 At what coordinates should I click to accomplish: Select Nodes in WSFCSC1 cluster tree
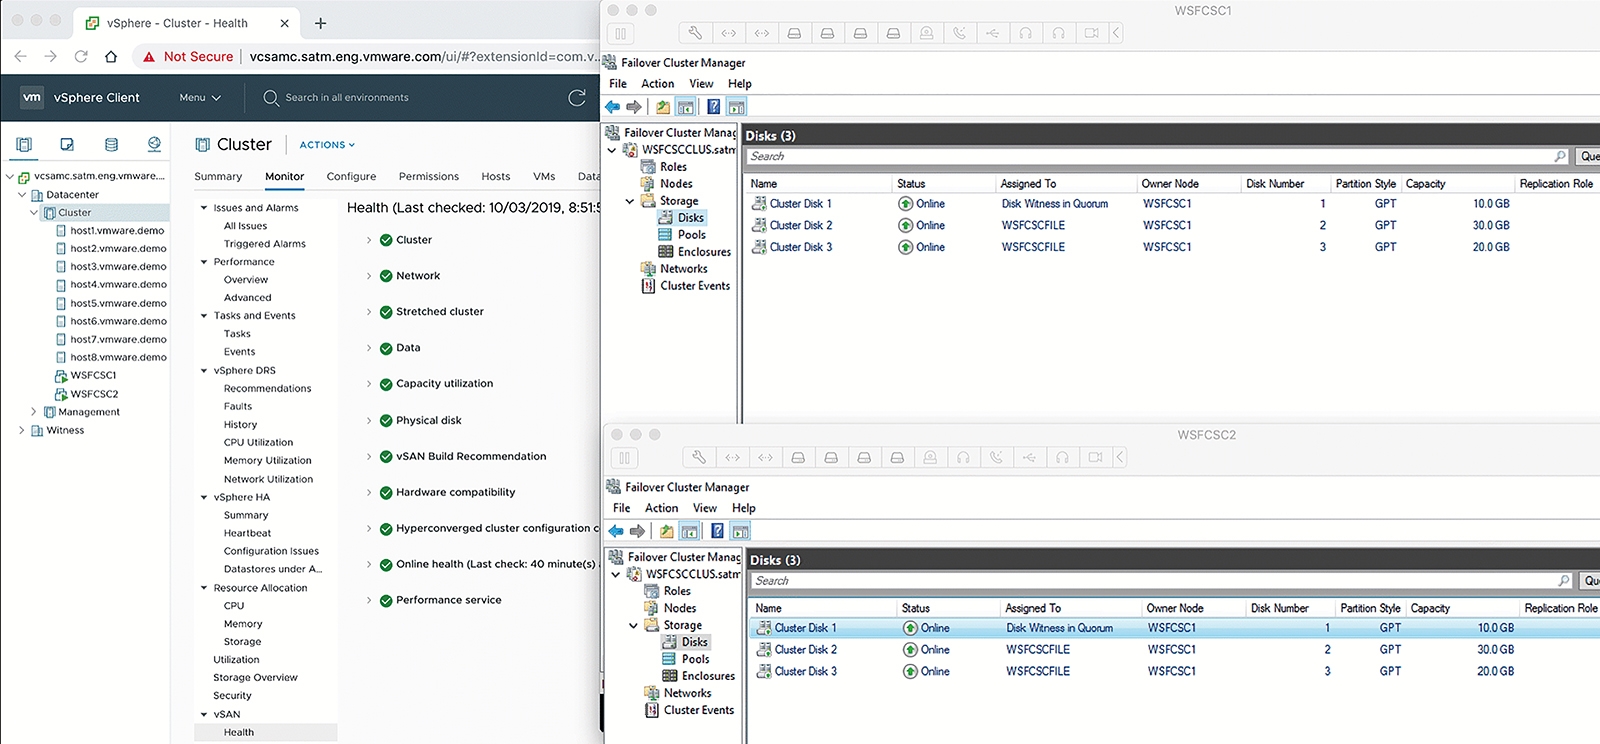tap(676, 184)
